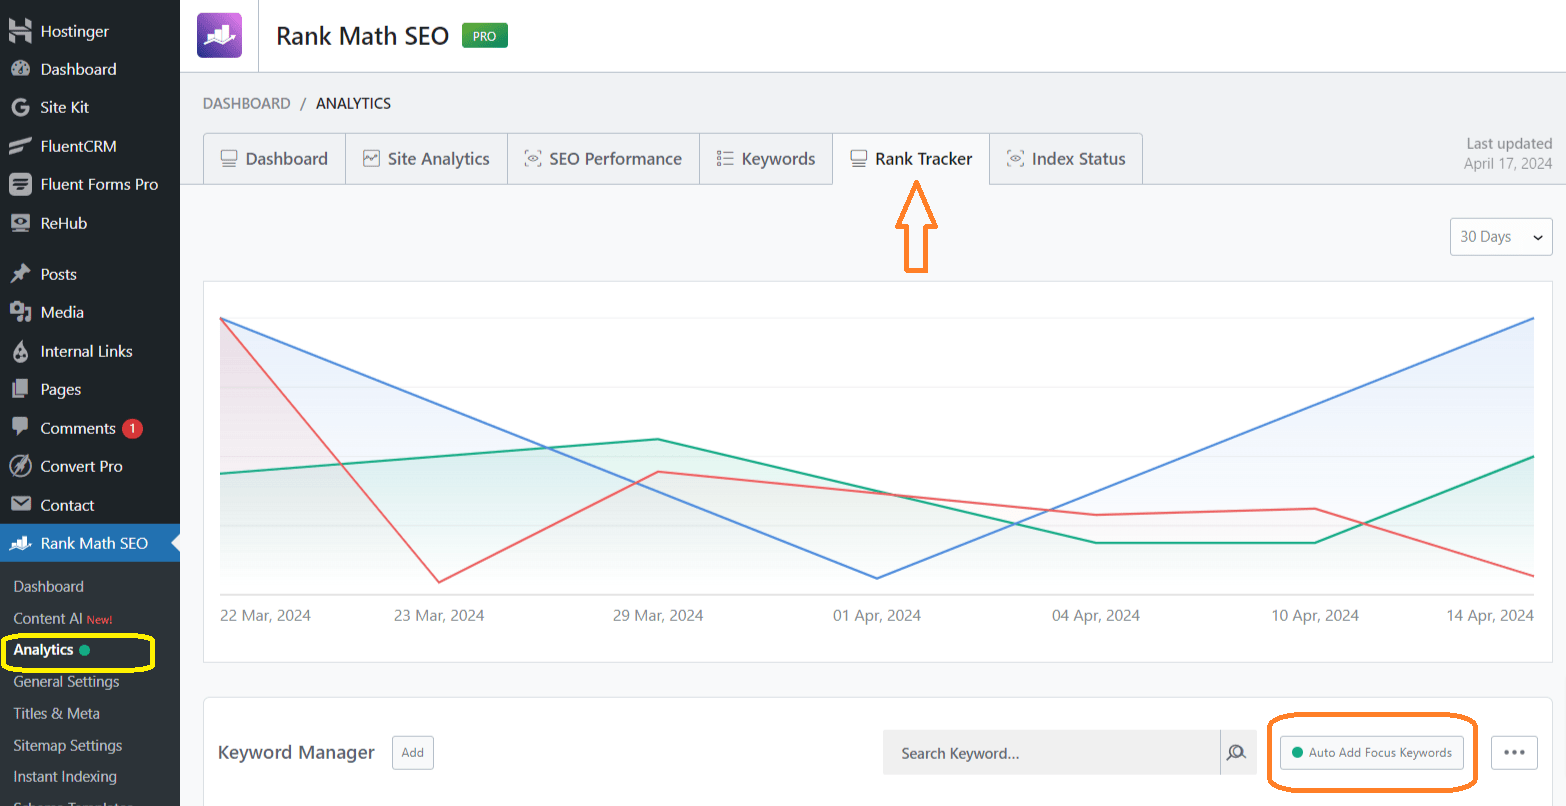Open the three-dots more options menu

coord(1514,752)
